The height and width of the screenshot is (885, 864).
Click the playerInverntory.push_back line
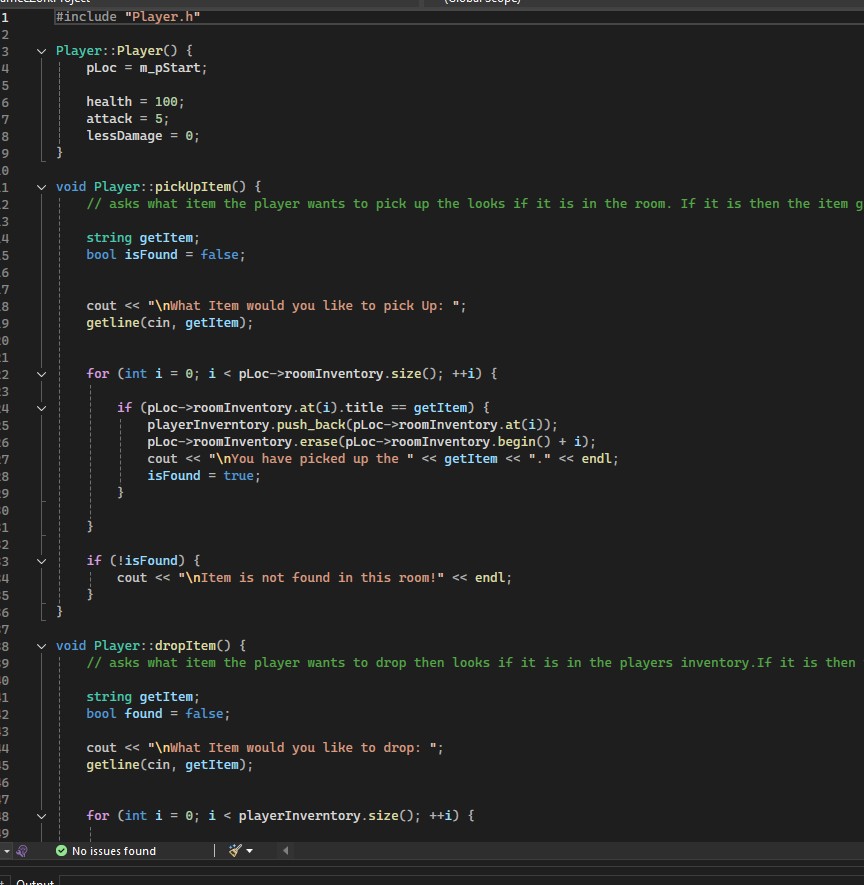[352, 425]
